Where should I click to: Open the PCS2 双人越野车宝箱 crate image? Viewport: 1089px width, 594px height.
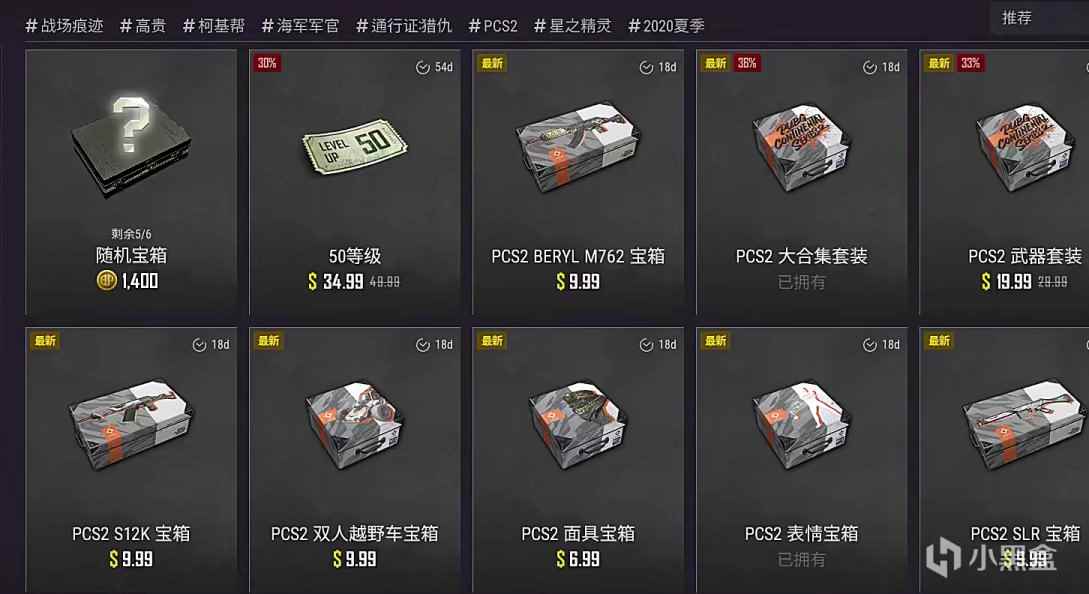[354, 424]
